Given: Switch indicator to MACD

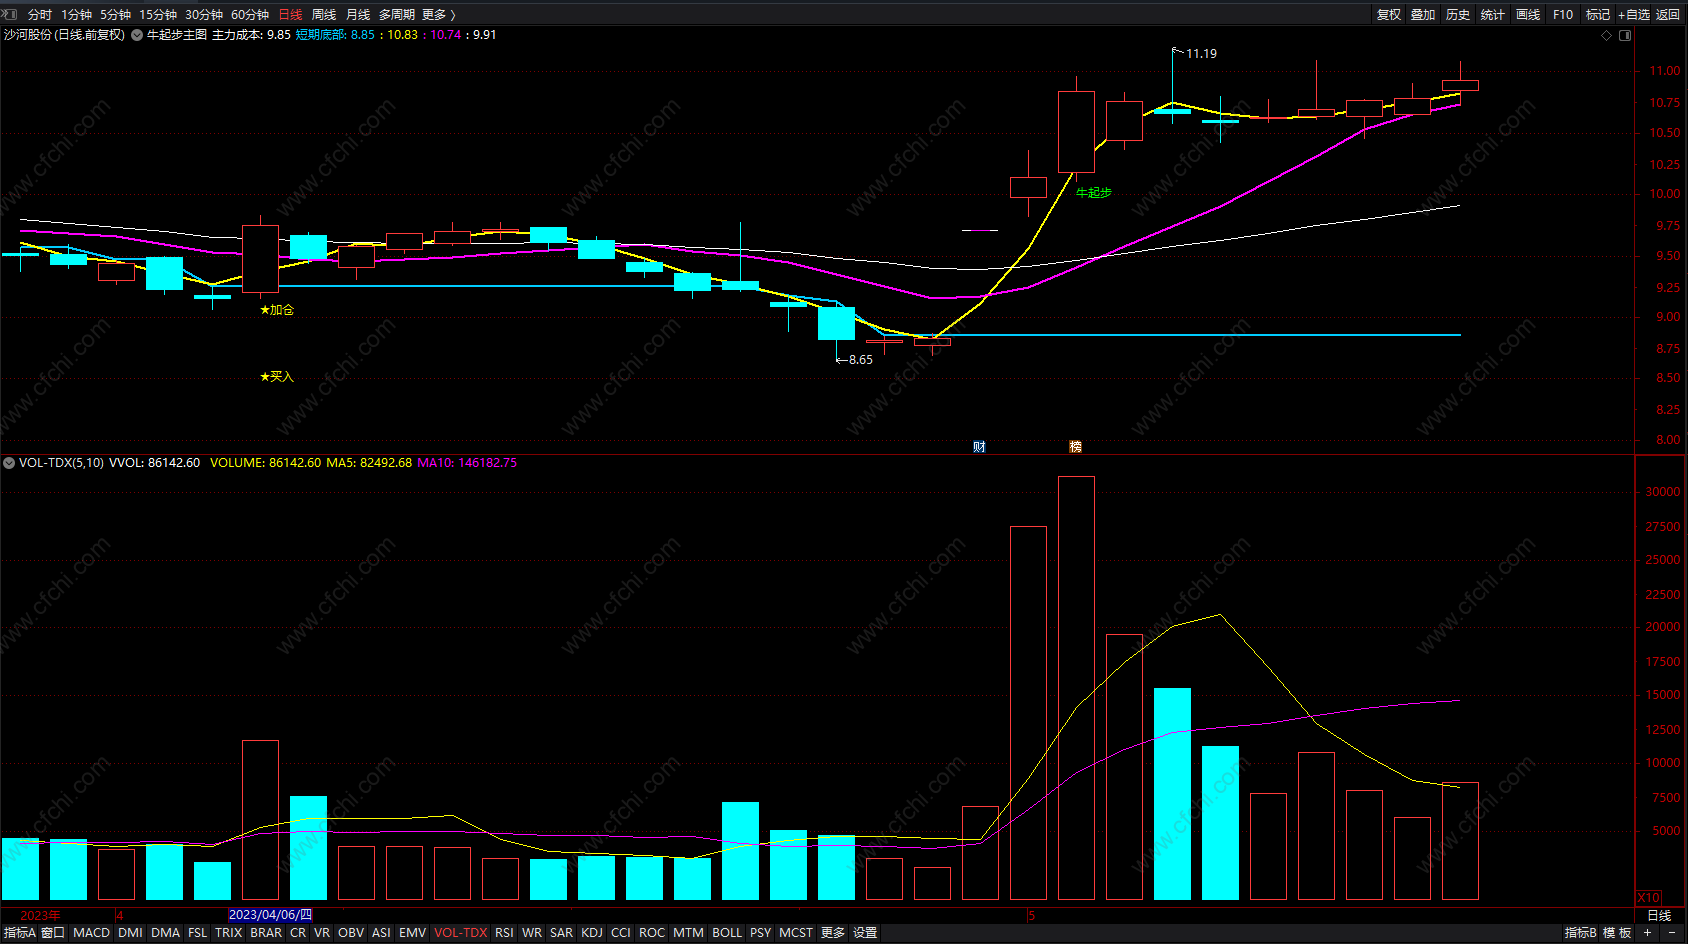Looking at the screenshot, I should coord(91,933).
